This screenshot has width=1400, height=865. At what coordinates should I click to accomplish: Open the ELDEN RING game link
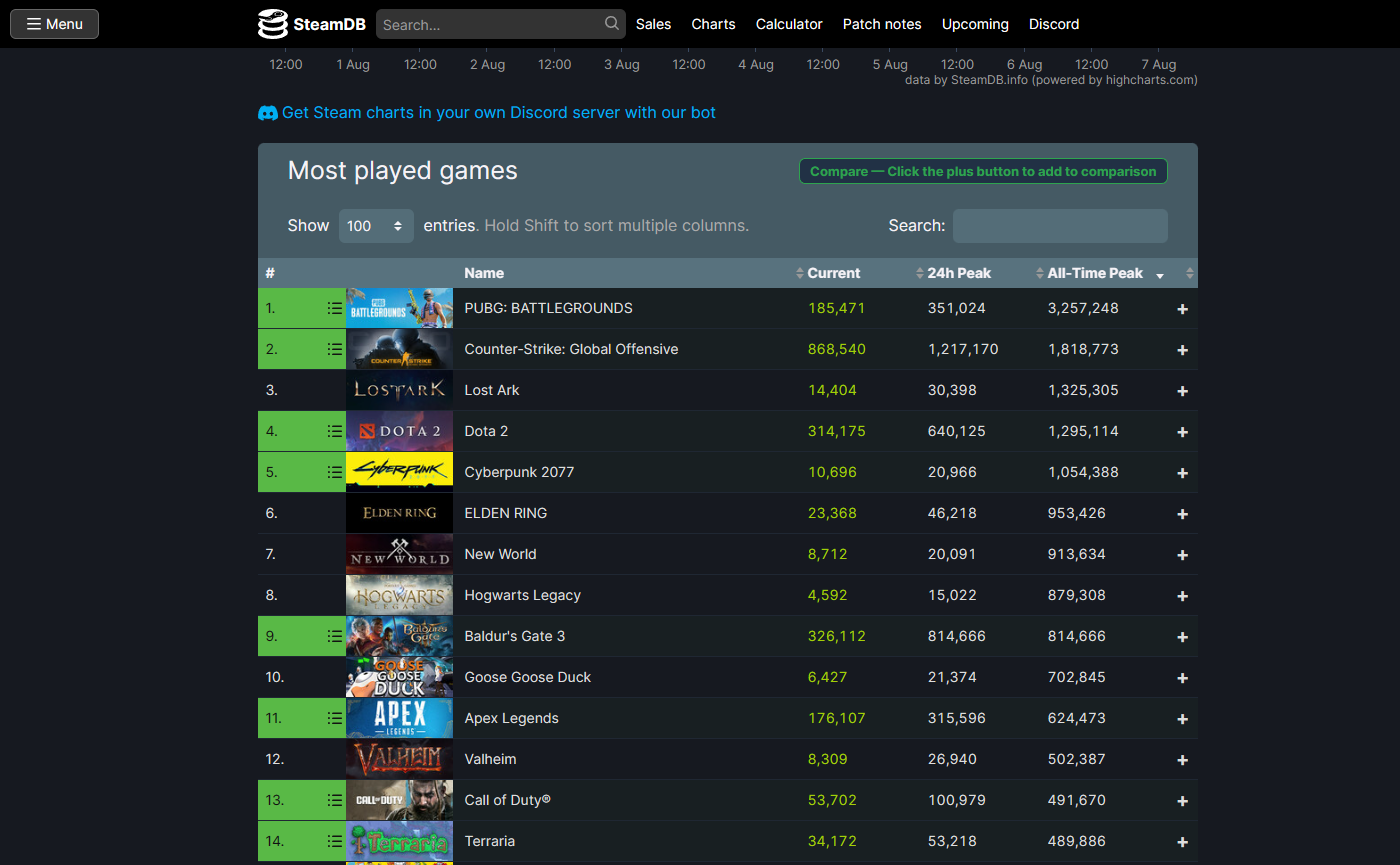pyautogui.click(x=506, y=513)
